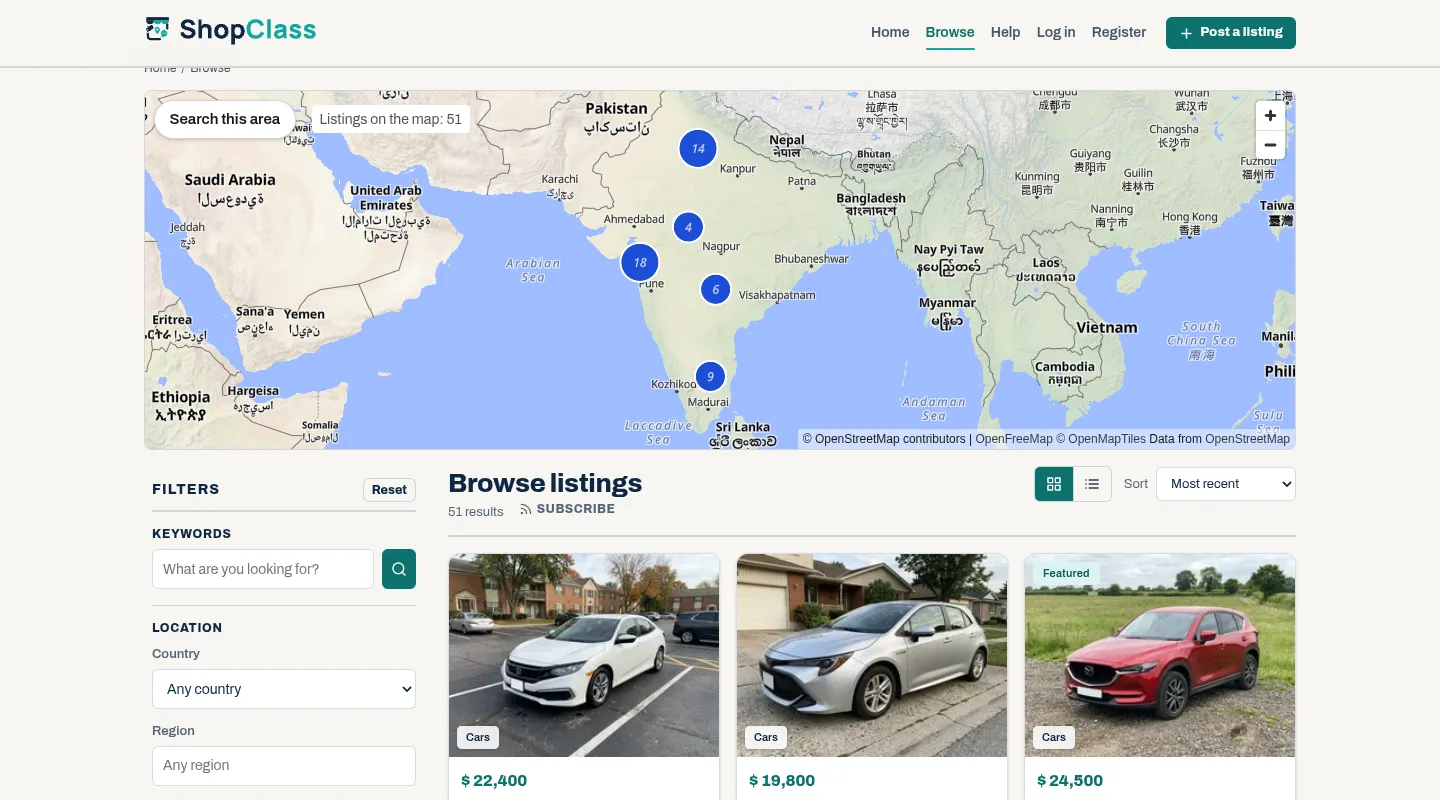This screenshot has width=1440, height=800.
Task: Click the price $ 19,800
Action: (x=782, y=781)
